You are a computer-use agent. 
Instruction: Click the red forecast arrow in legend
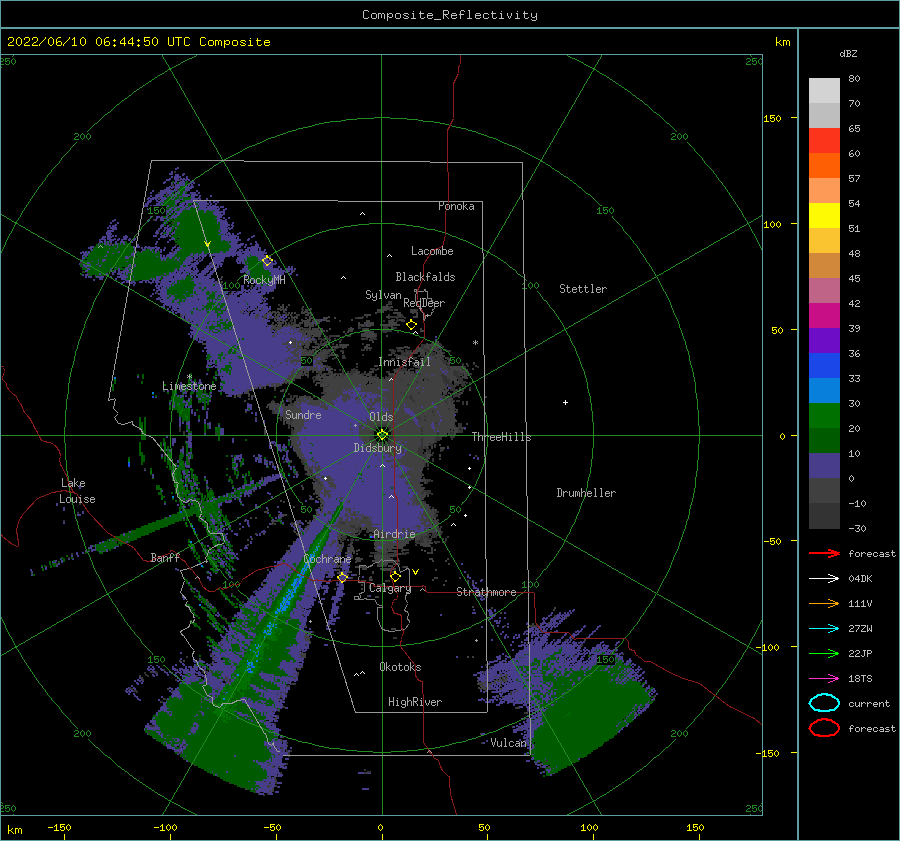point(824,553)
